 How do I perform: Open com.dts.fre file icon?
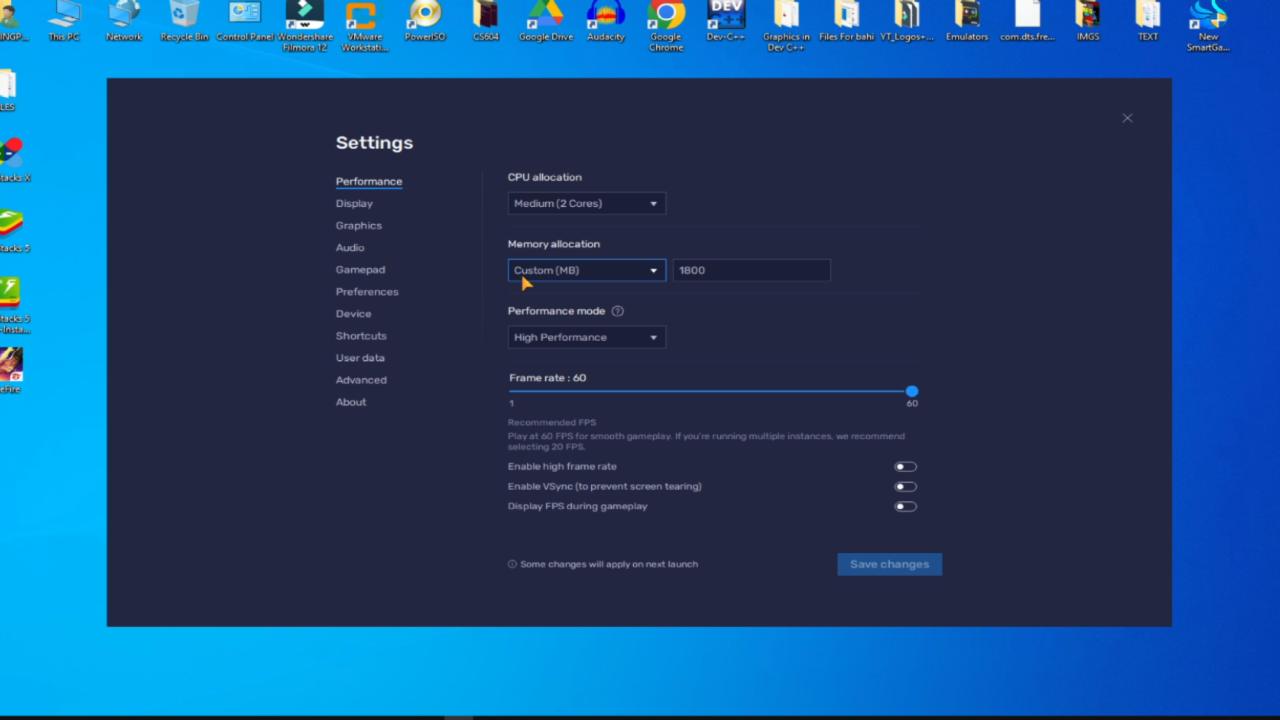click(x=1027, y=20)
